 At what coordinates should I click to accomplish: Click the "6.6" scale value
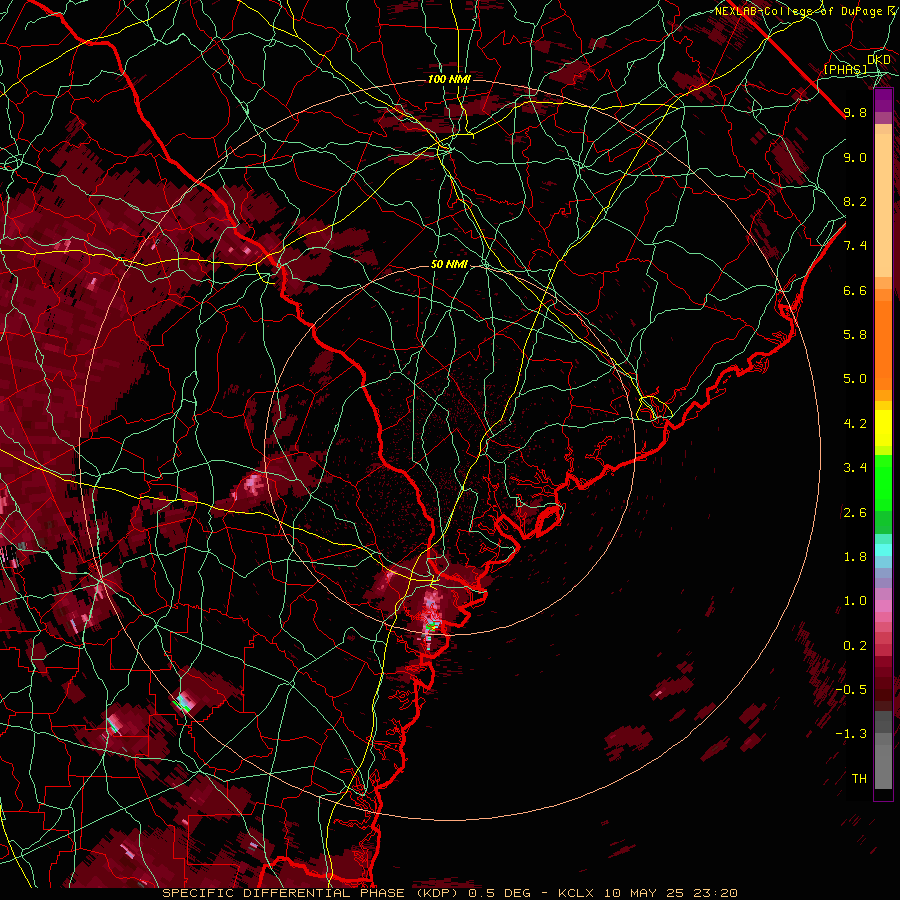click(x=855, y=290)
